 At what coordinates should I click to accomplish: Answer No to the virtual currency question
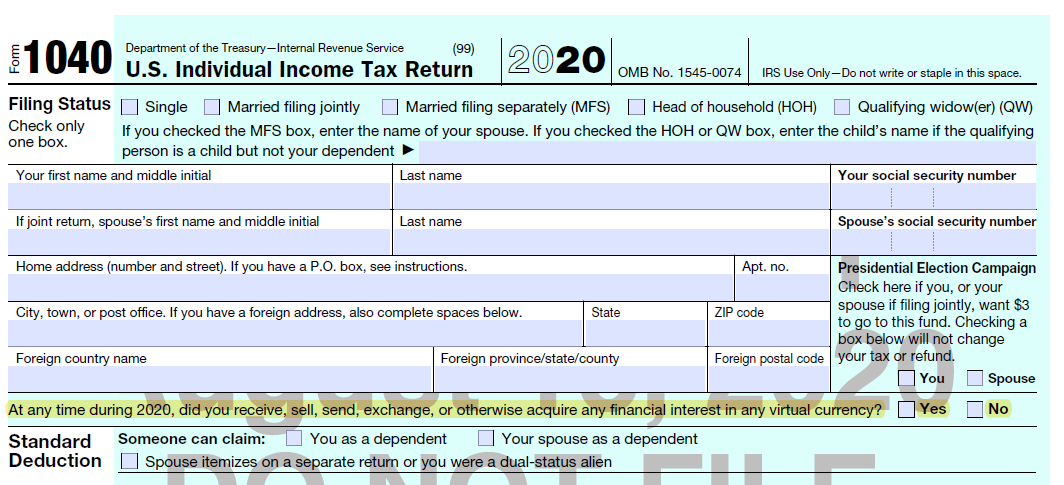(975, 410)
